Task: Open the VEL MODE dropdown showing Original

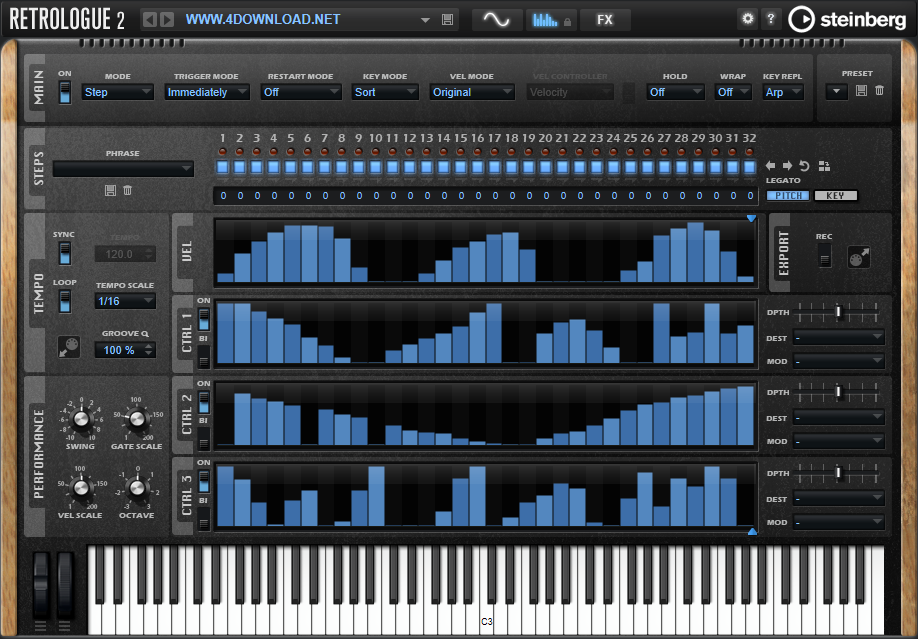Action: 472,92
